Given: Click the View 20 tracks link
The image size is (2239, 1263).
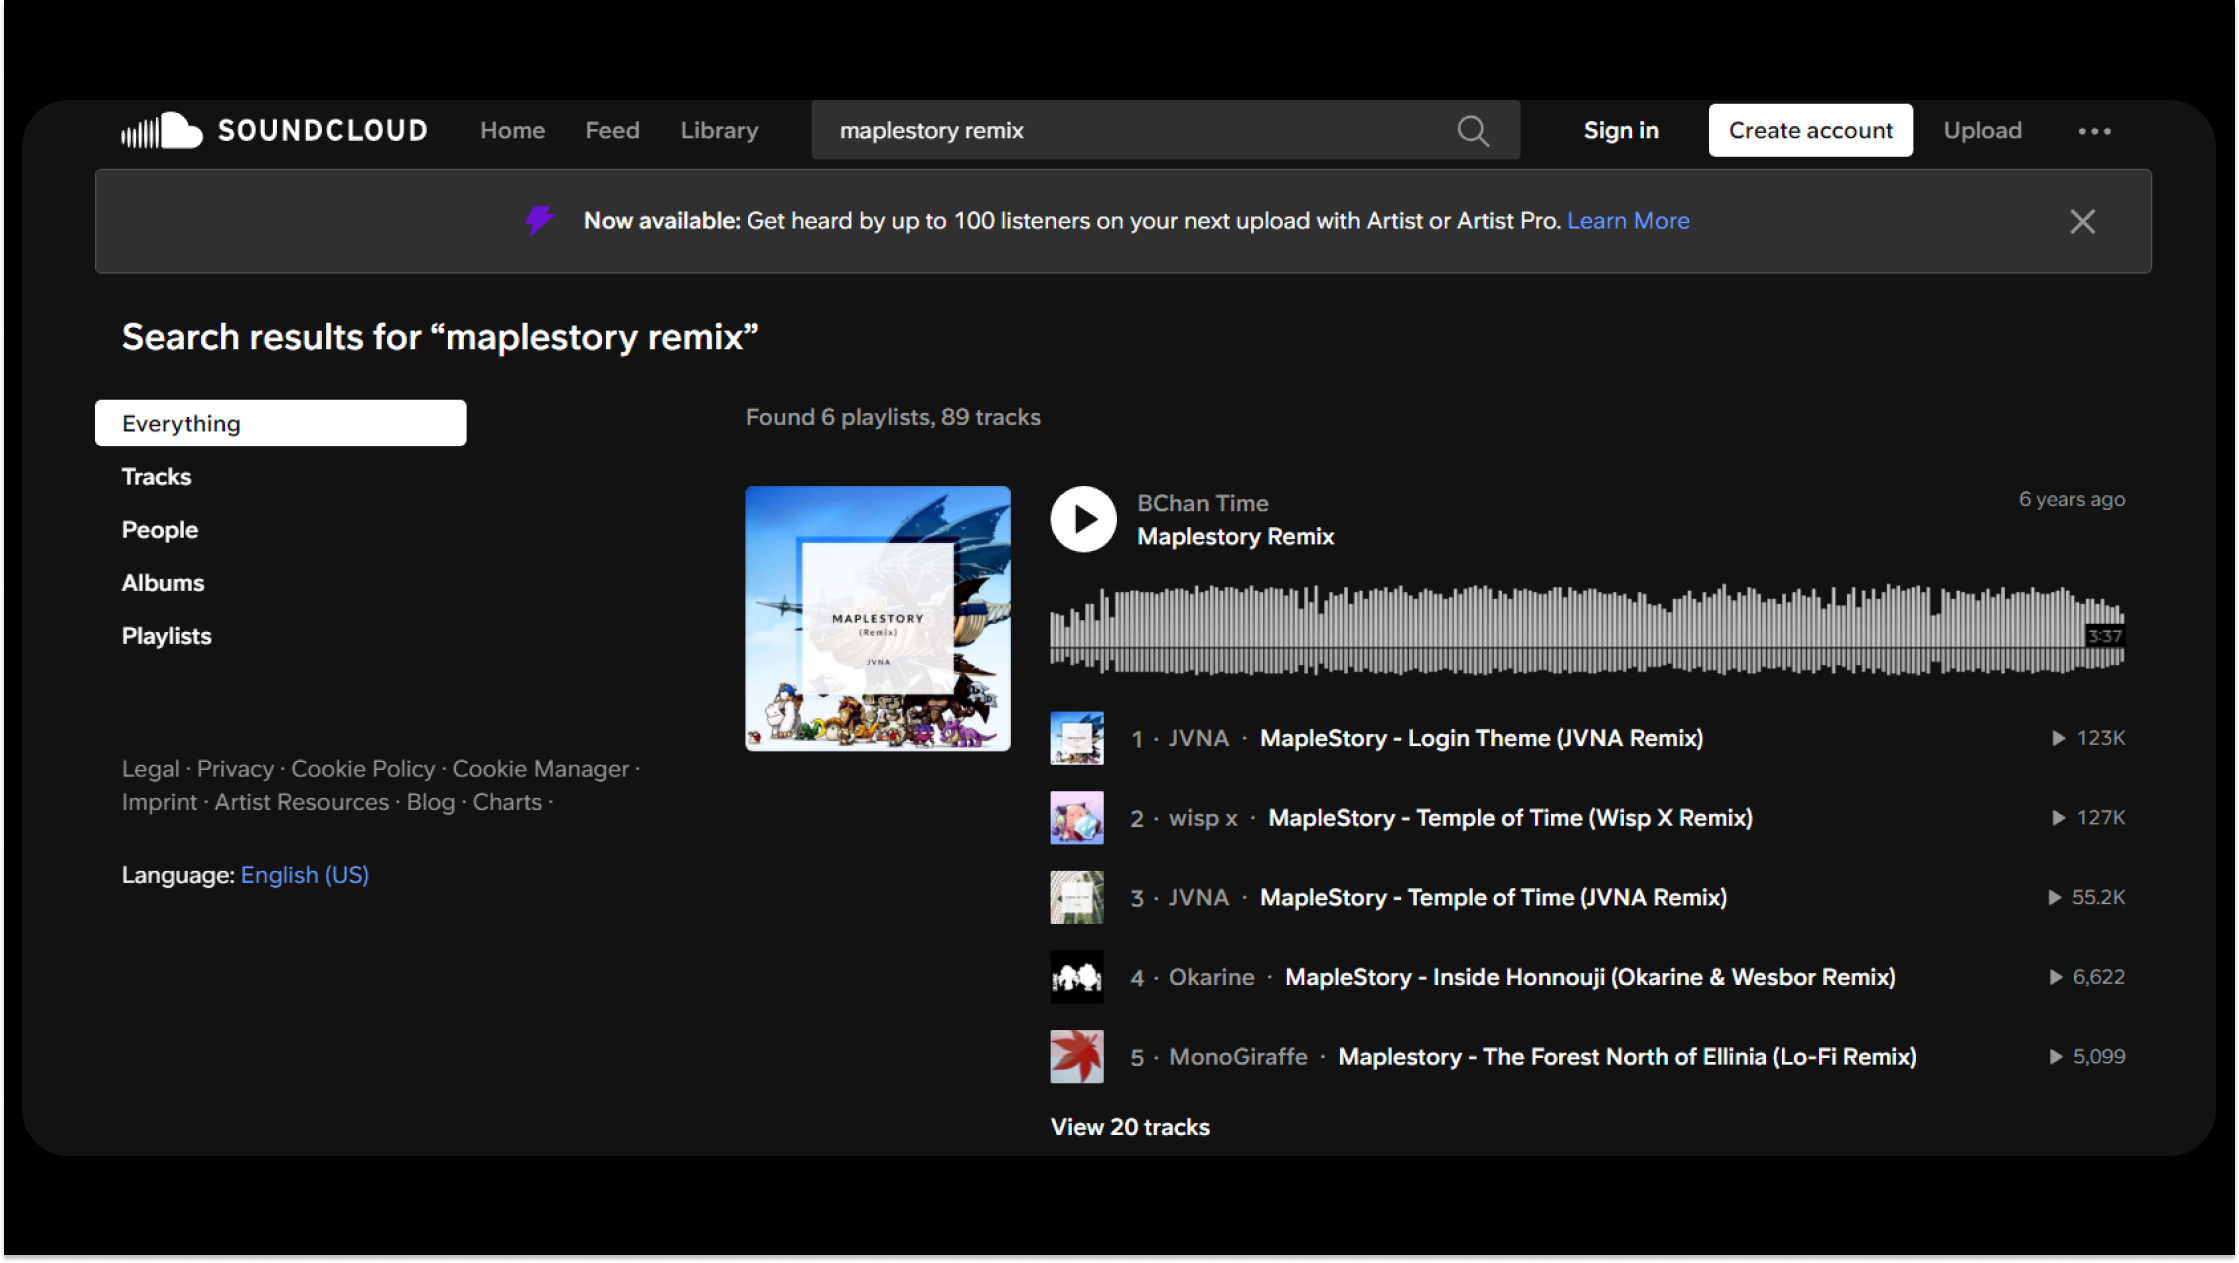Looking at the screenshot, I should pyautogui.click(x=1130, y=1127).
